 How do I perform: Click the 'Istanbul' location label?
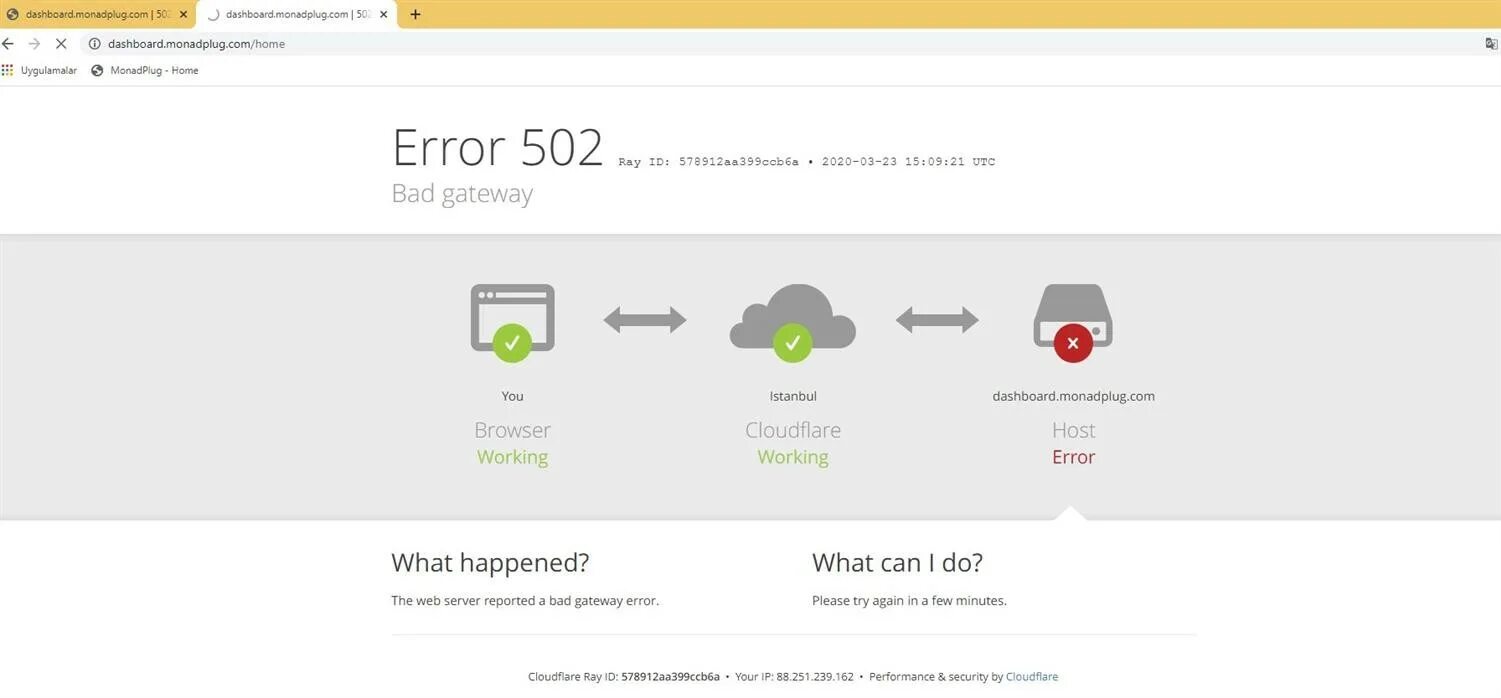pyautogui.click(x=793, y=396)
